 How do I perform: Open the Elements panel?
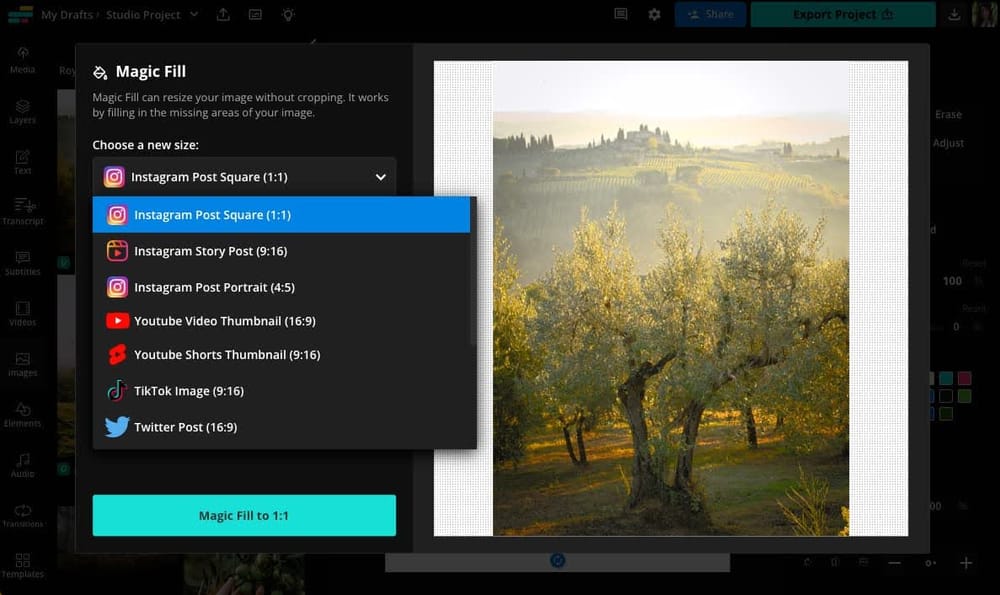(22, 415)
